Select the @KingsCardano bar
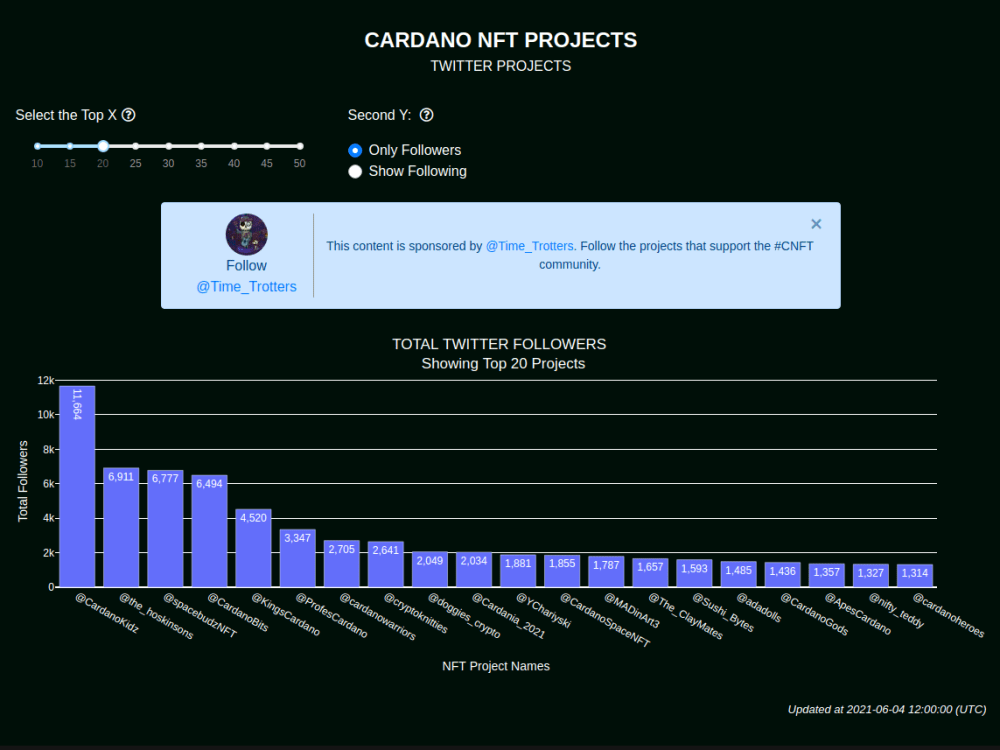 253,550
